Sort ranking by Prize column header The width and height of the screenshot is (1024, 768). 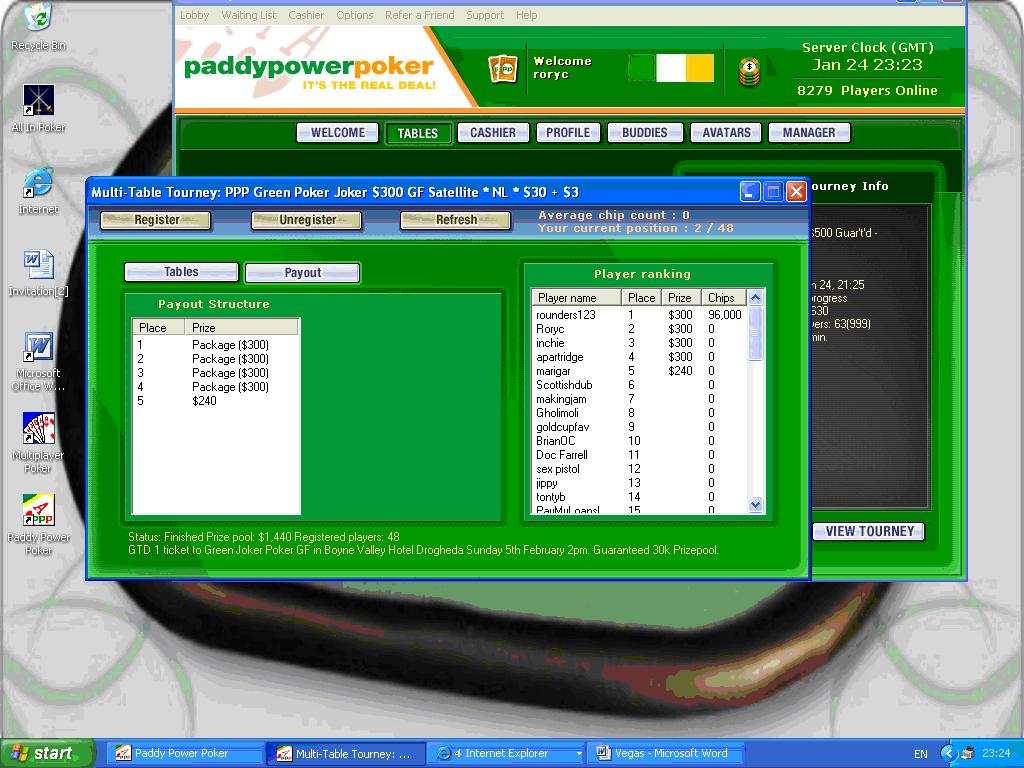point(680,298)
